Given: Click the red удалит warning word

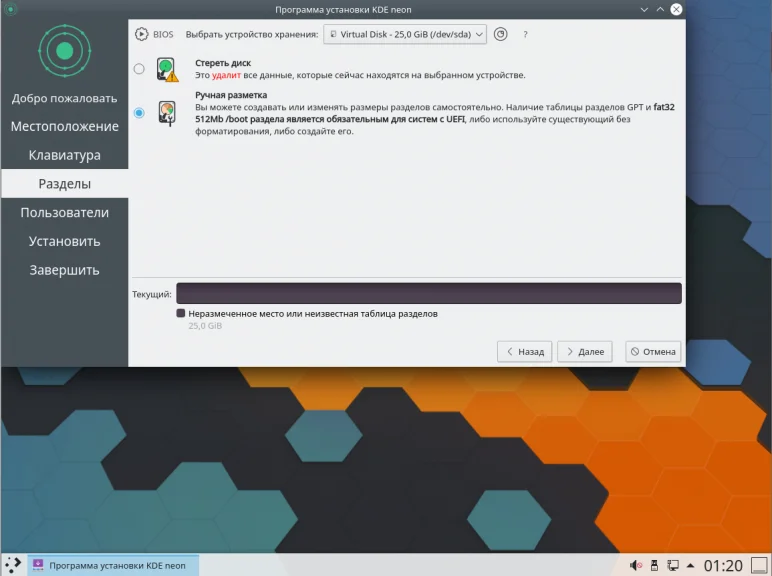Looking at the screenshot, I should 226,75.
